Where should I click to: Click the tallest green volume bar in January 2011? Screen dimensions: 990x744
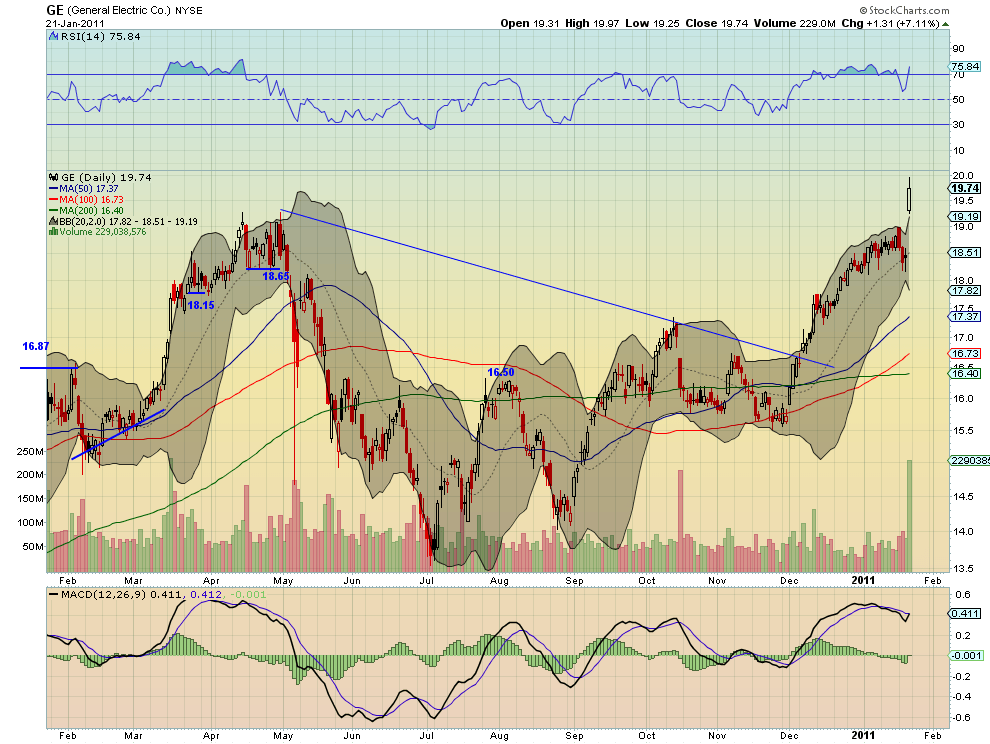pyautogui.click(x=909, y=516)
